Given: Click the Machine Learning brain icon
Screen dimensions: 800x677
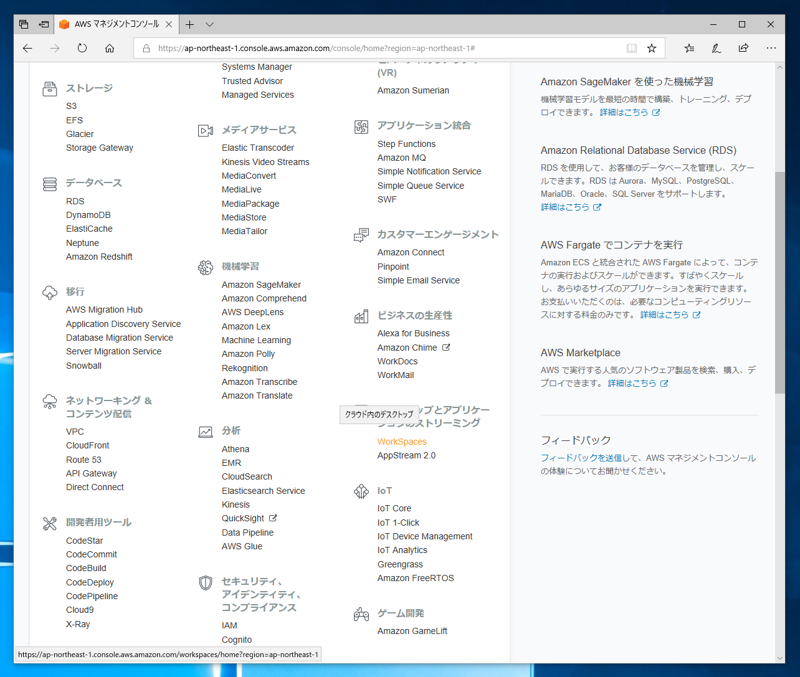Looking at the screenshot, I should 205,267.
